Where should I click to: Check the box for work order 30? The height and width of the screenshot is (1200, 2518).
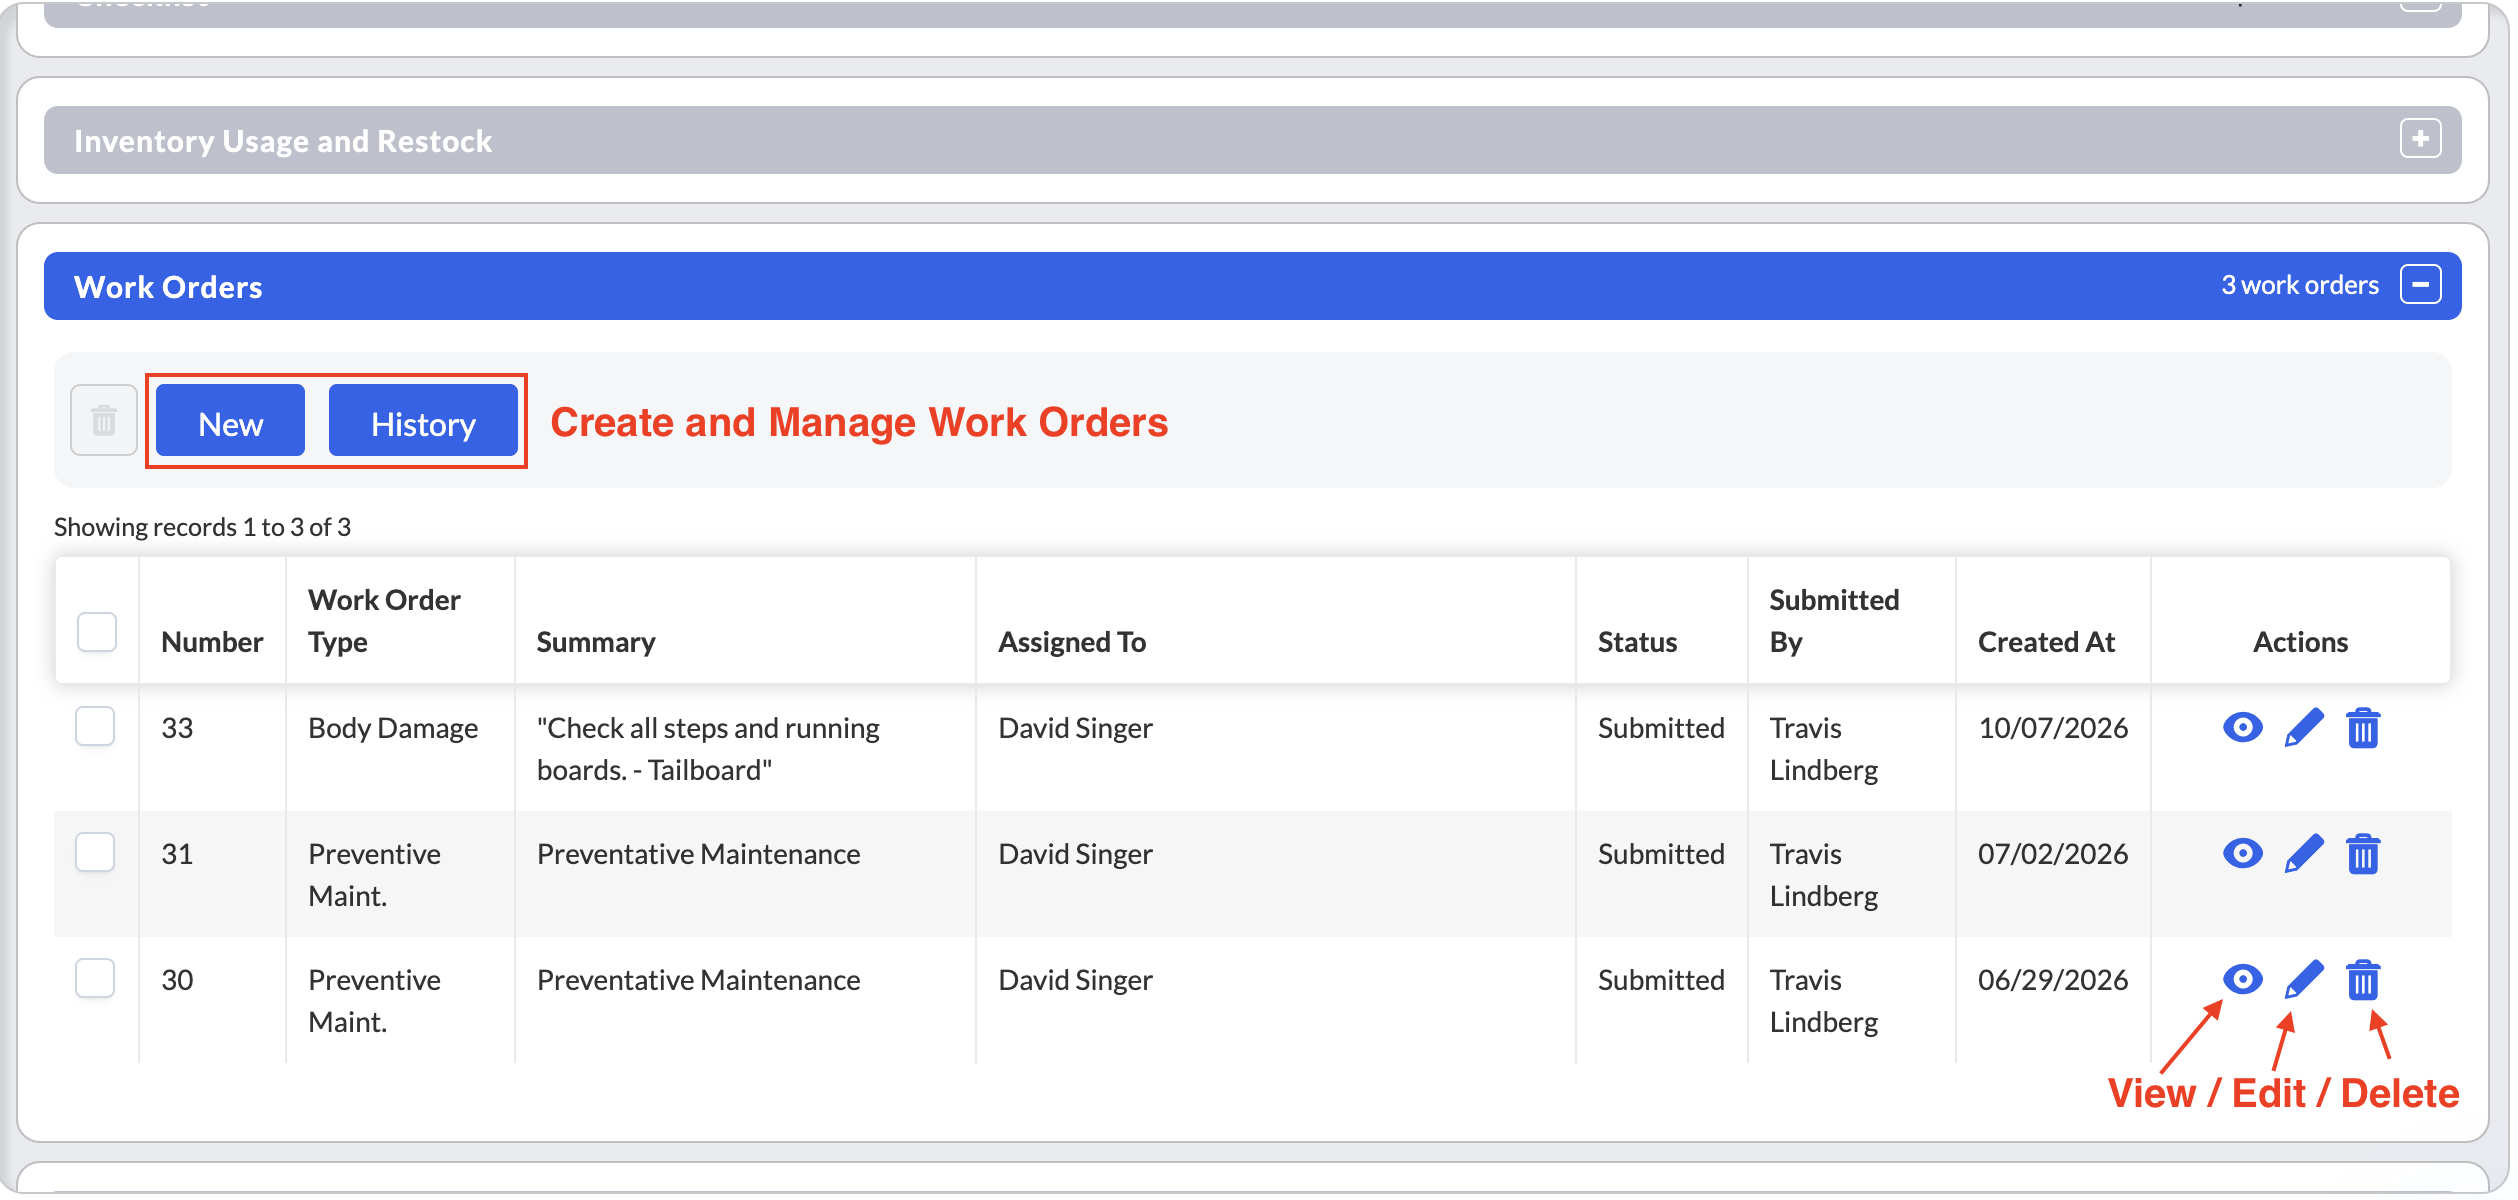[95, 978]
